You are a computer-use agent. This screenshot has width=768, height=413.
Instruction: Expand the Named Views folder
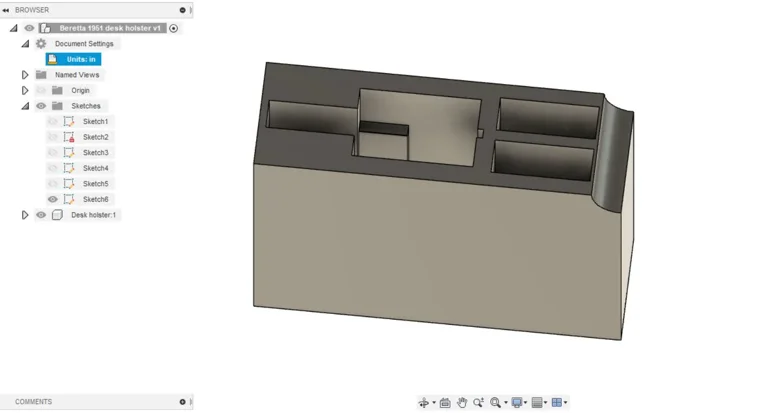coord(25,75)
